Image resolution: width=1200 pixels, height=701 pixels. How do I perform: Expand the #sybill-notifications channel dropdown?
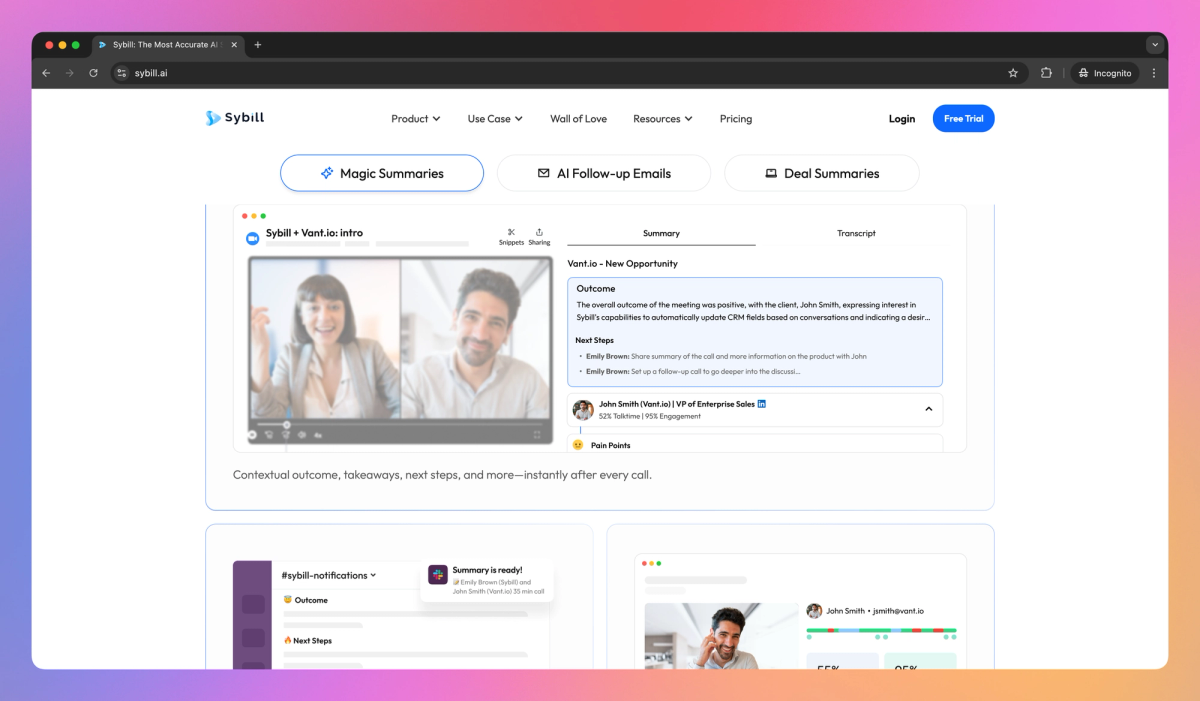tap(329, 575)
